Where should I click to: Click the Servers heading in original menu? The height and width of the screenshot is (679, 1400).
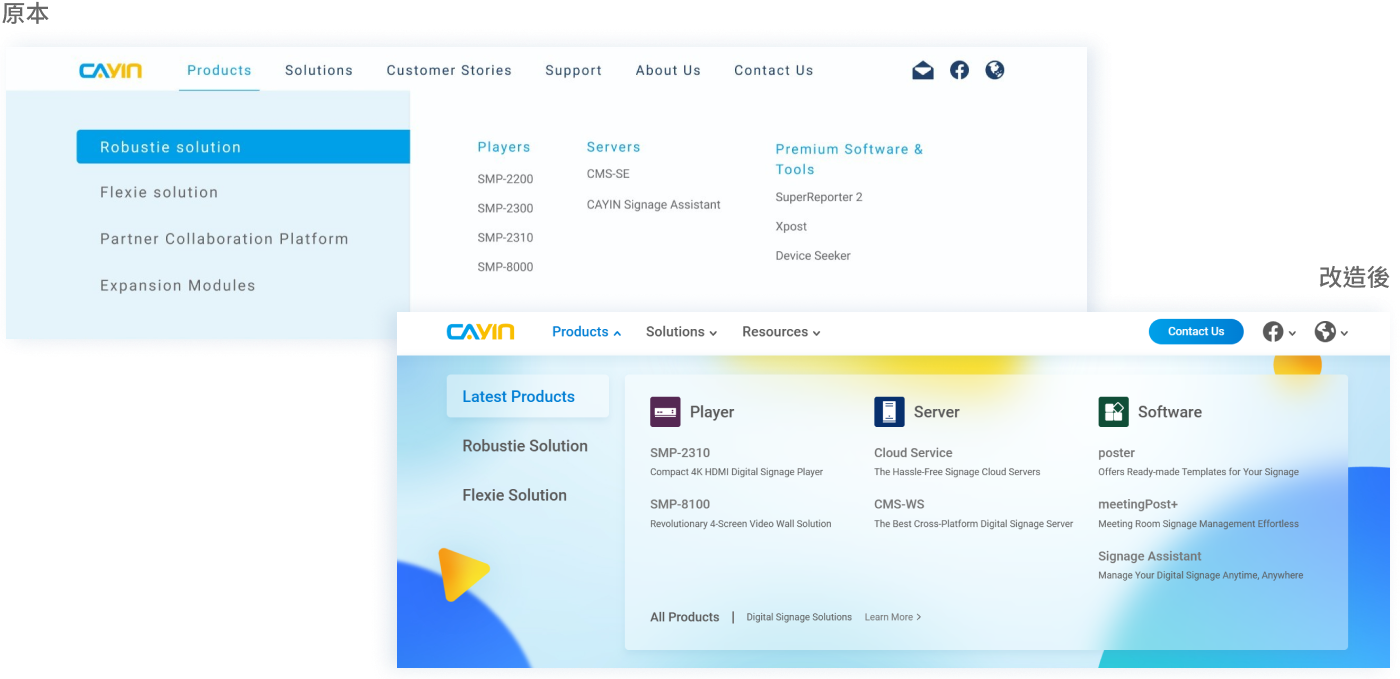(613, 147)
